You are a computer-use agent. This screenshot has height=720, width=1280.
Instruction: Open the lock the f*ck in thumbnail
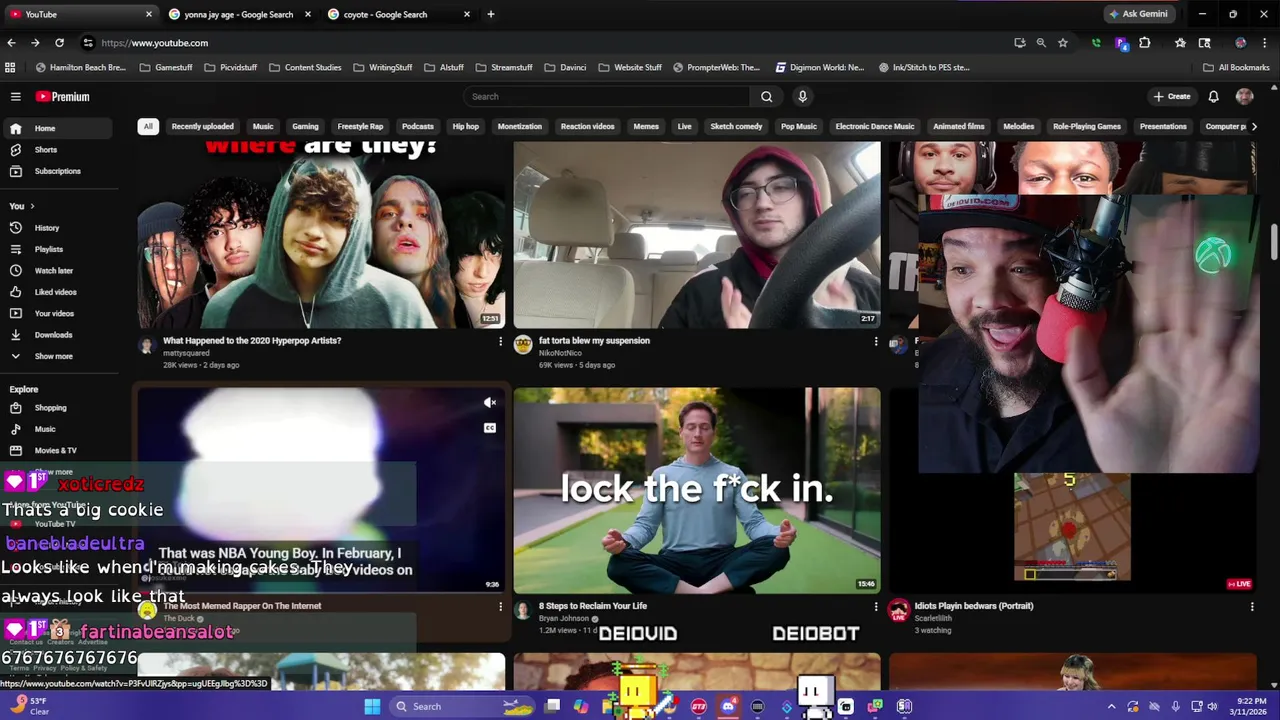(x=697, y=490)
